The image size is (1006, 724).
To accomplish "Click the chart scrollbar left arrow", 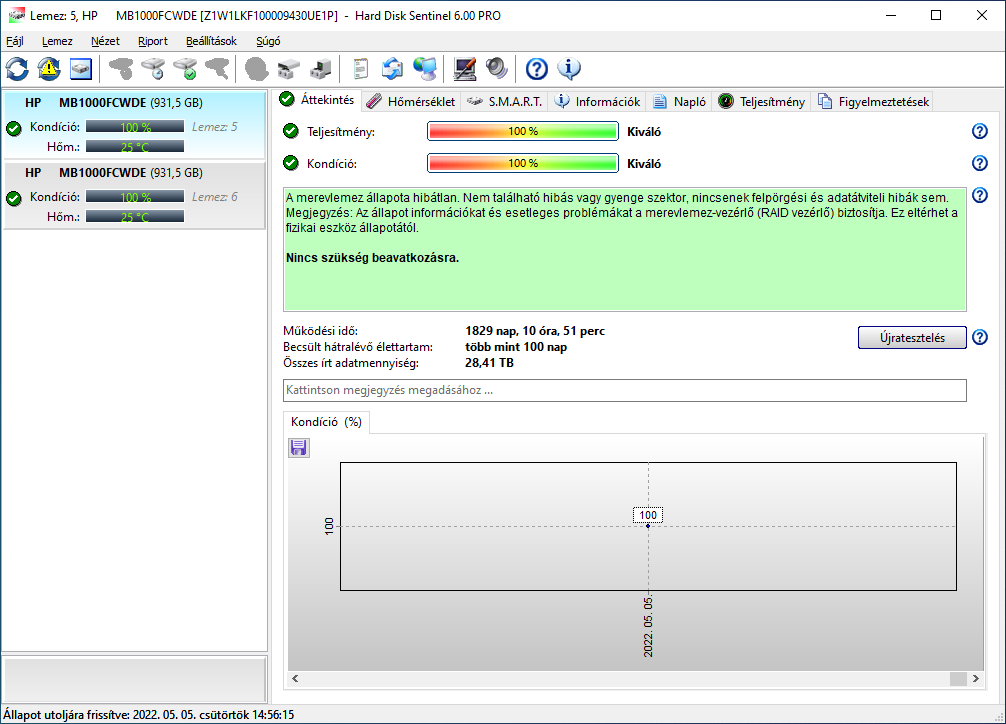I will coord(295,678).
